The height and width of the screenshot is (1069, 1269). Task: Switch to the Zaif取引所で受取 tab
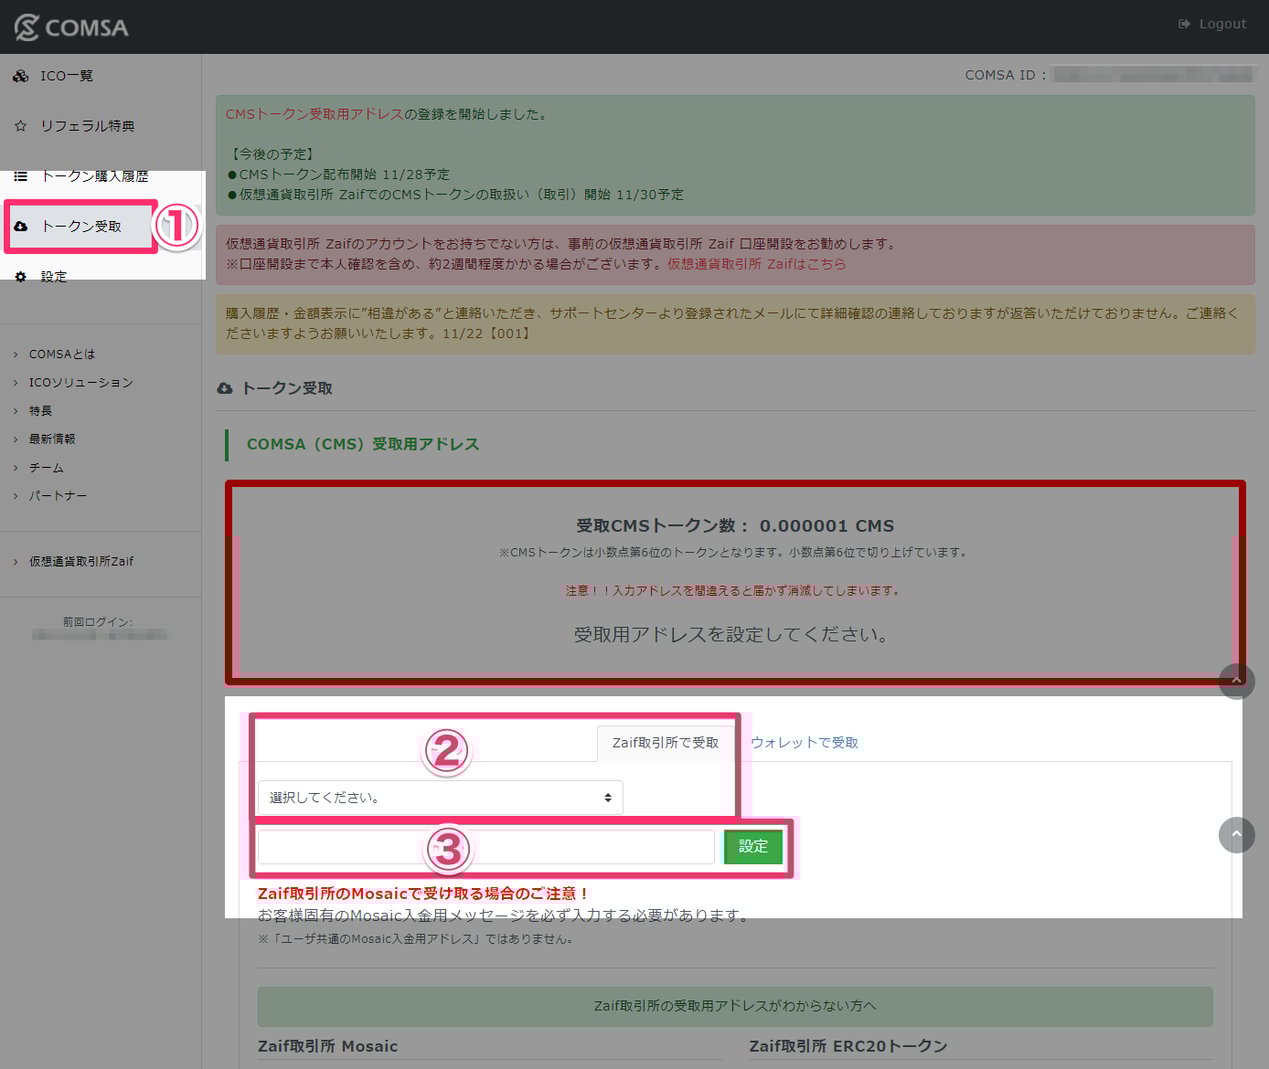pyautogui.click(x=665, y=742)
